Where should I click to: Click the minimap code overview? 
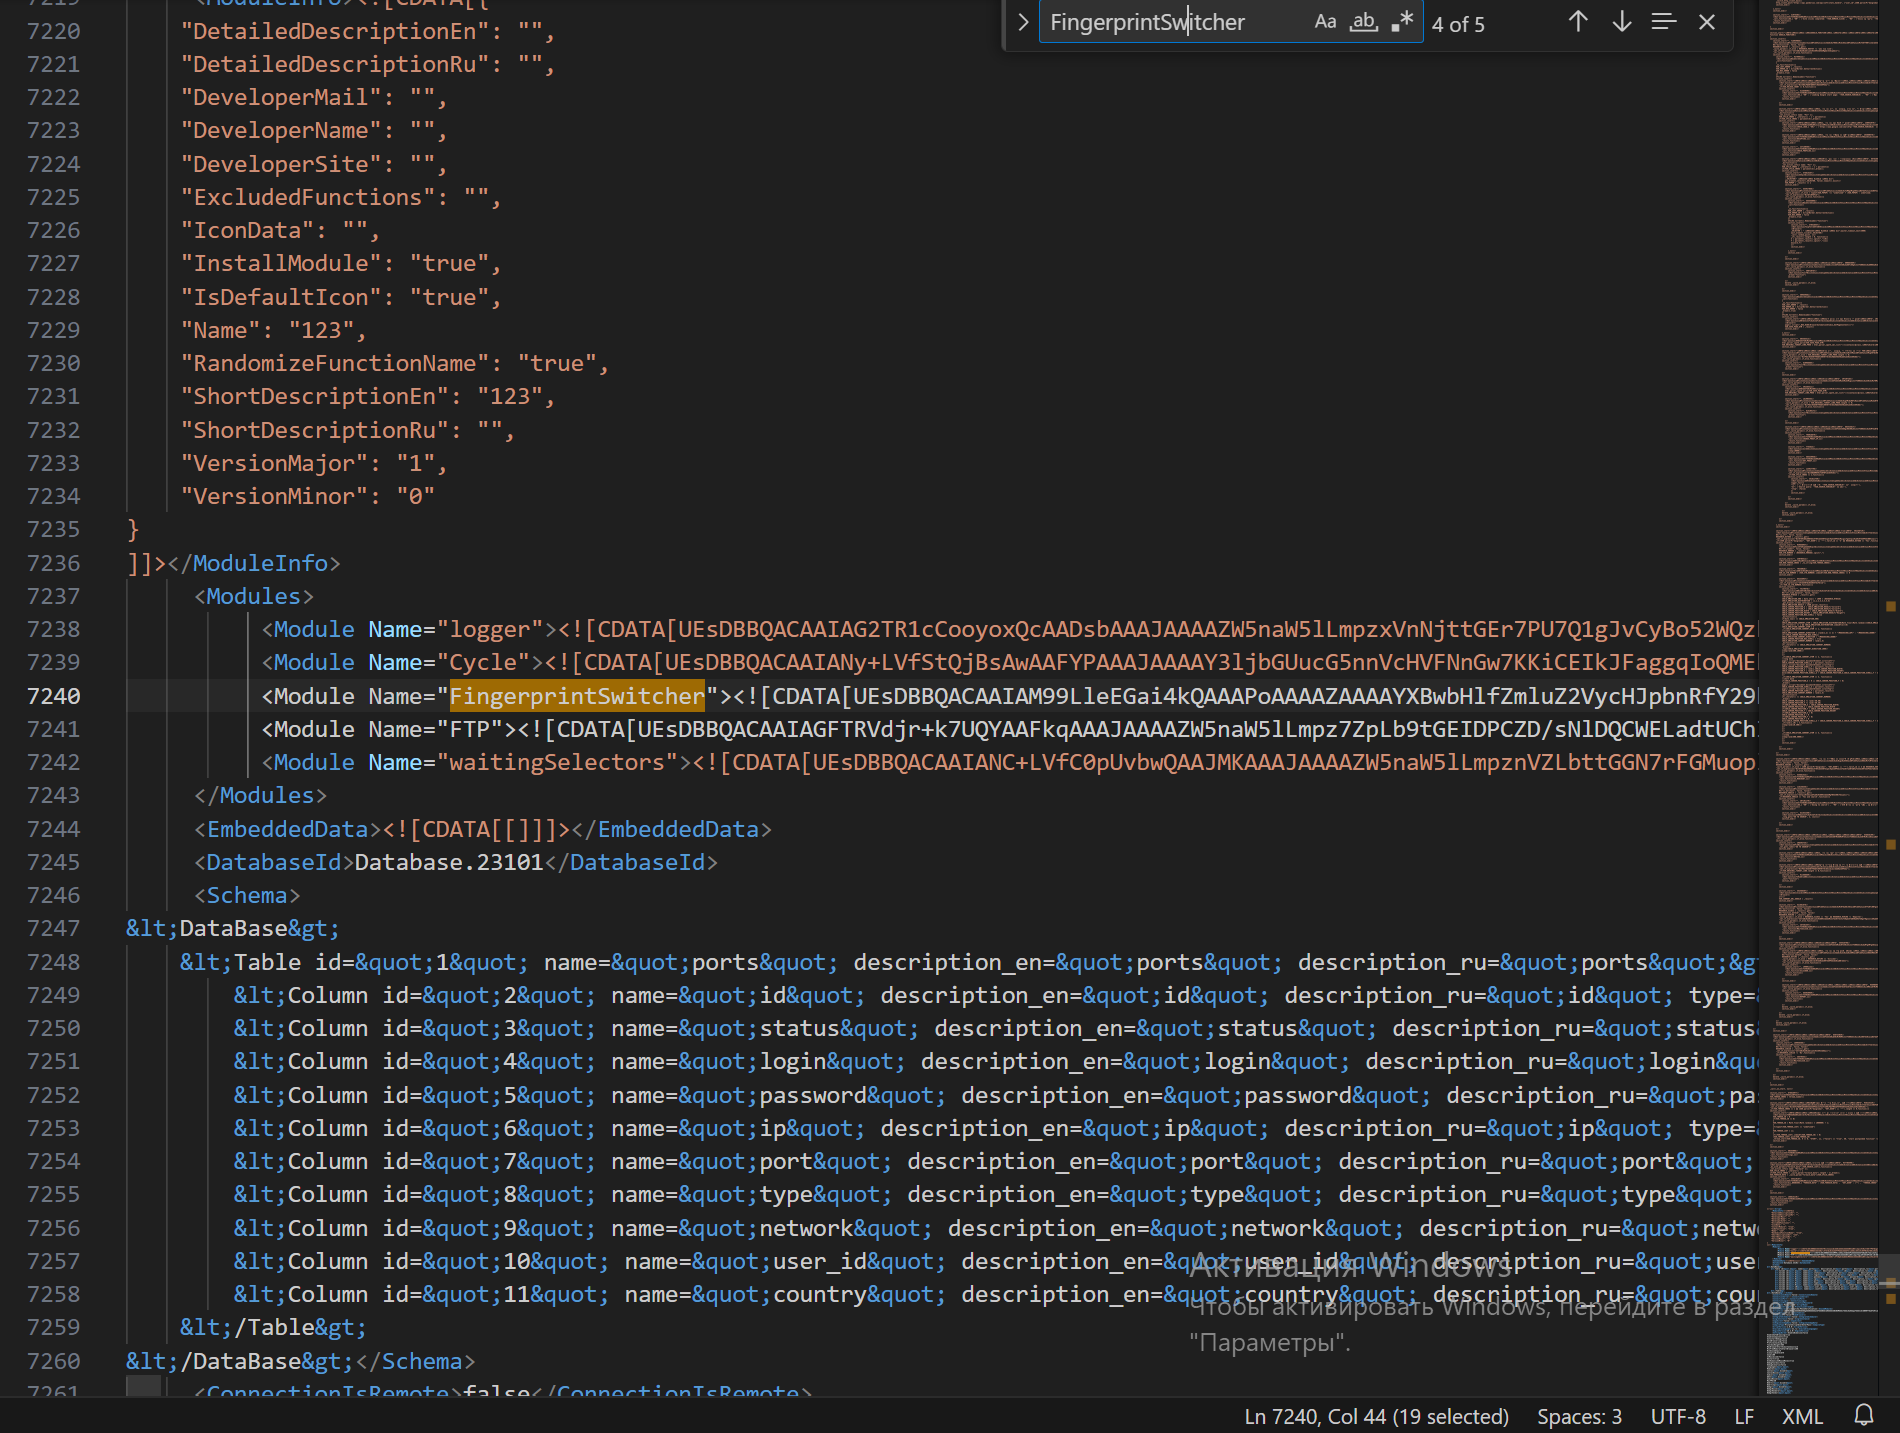1826,600
